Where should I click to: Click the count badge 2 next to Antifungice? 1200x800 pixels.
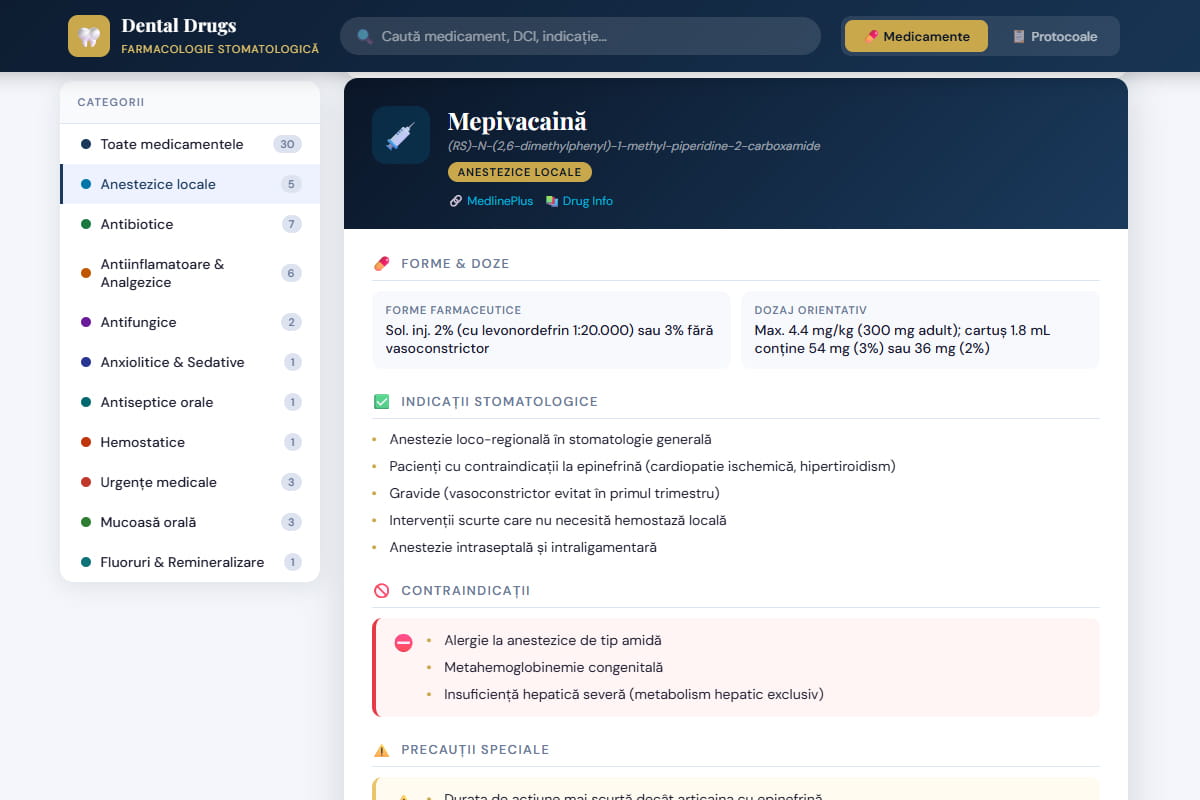[292, 322]
